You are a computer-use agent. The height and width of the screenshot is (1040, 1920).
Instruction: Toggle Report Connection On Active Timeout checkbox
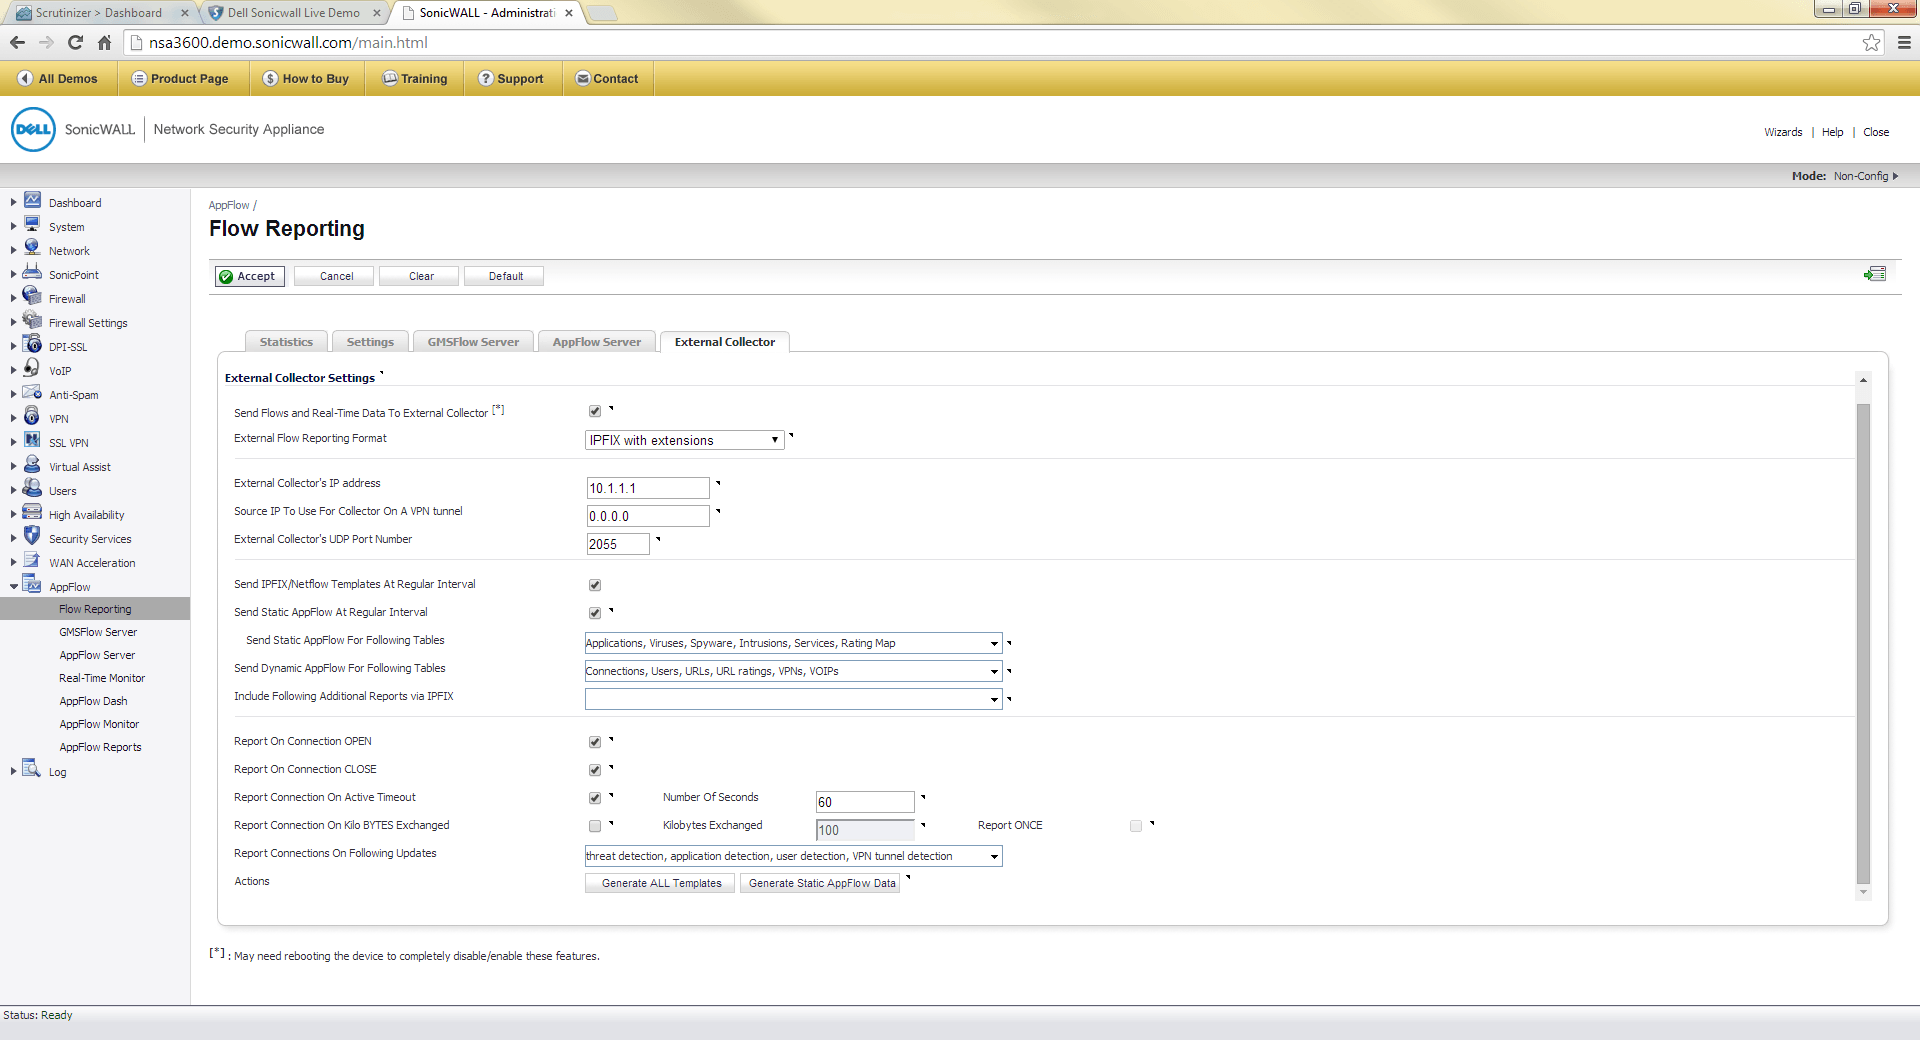pos(595,798)
